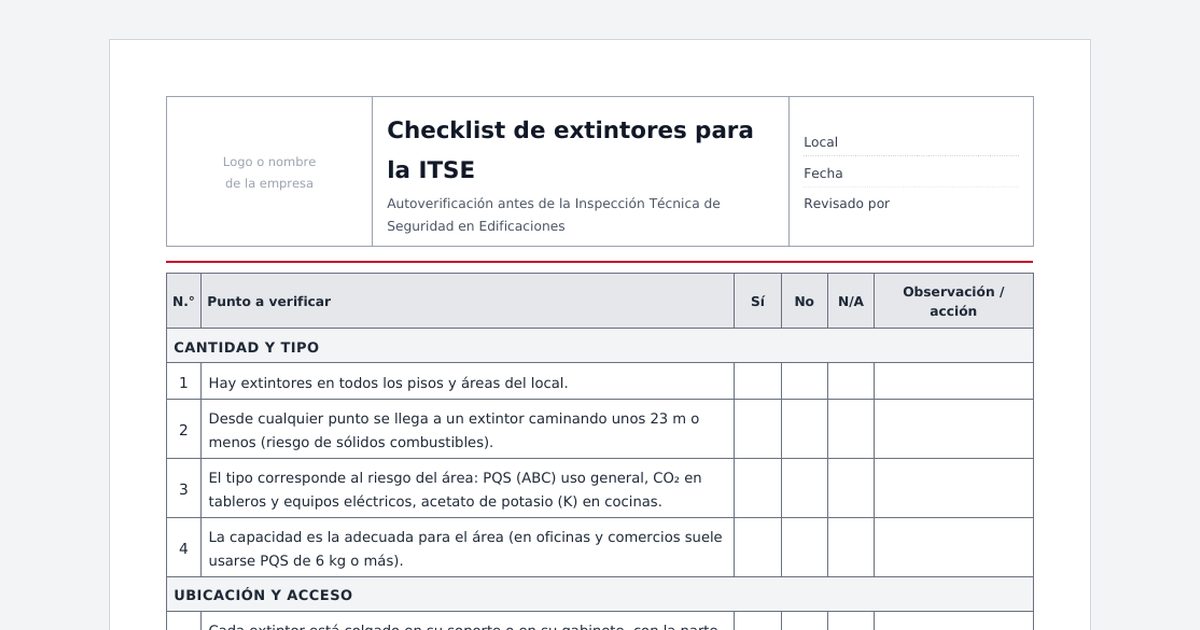Click observation cell for item 1
Screen dimensions: 1200x630
pos(954,382)
